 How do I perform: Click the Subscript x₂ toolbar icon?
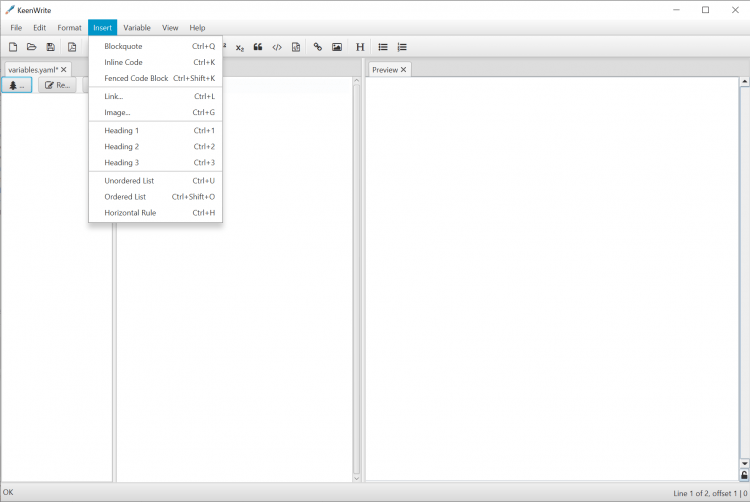[x=240, y=47]
